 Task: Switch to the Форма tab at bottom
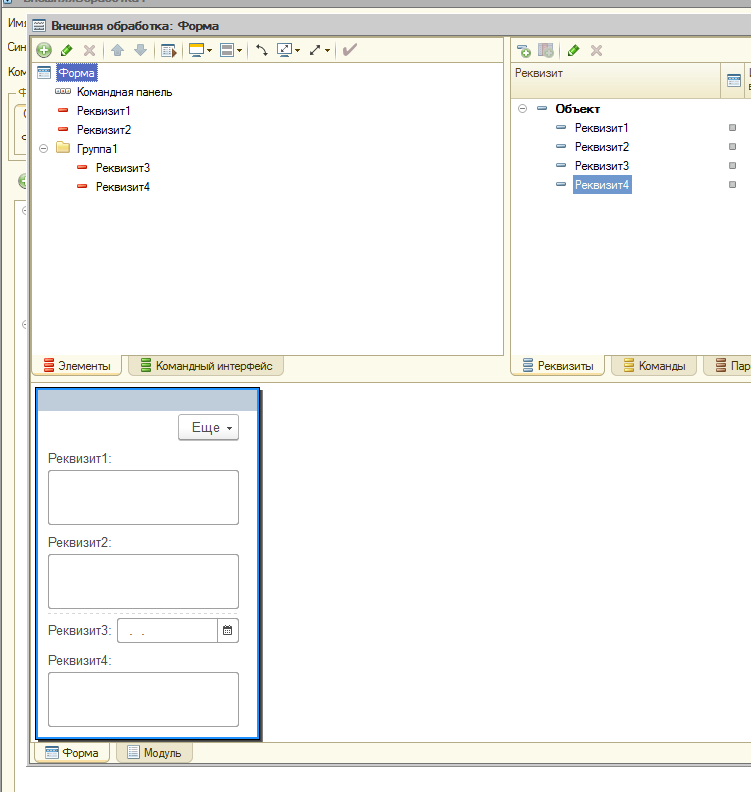(x=72, y=753)
